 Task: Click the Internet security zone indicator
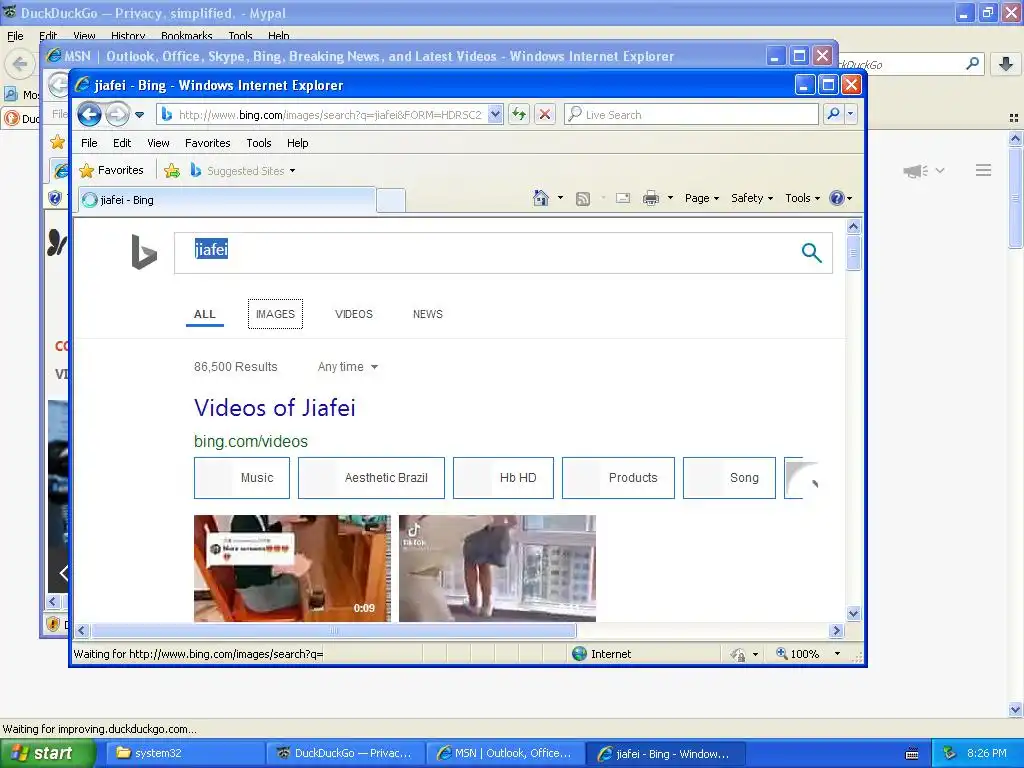point(601,654)
